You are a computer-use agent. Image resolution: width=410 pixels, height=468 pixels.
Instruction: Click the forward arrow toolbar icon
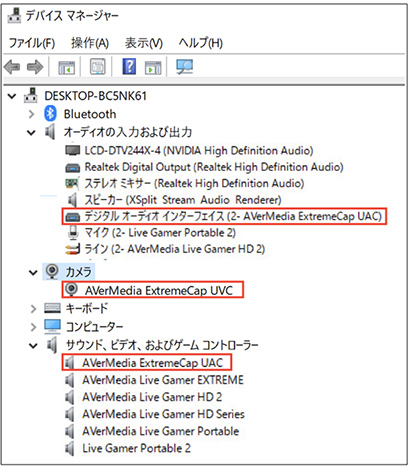pyautogui.click(x=35, y=67)
